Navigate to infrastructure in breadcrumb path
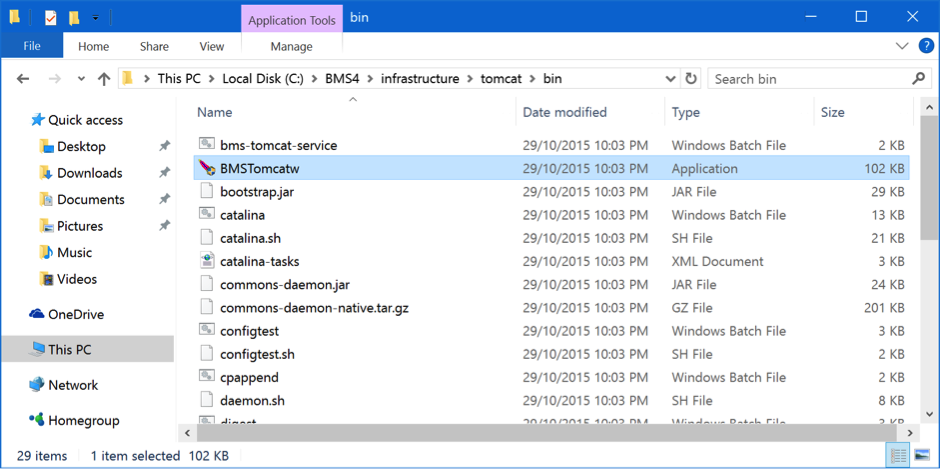 coord(420,79)
